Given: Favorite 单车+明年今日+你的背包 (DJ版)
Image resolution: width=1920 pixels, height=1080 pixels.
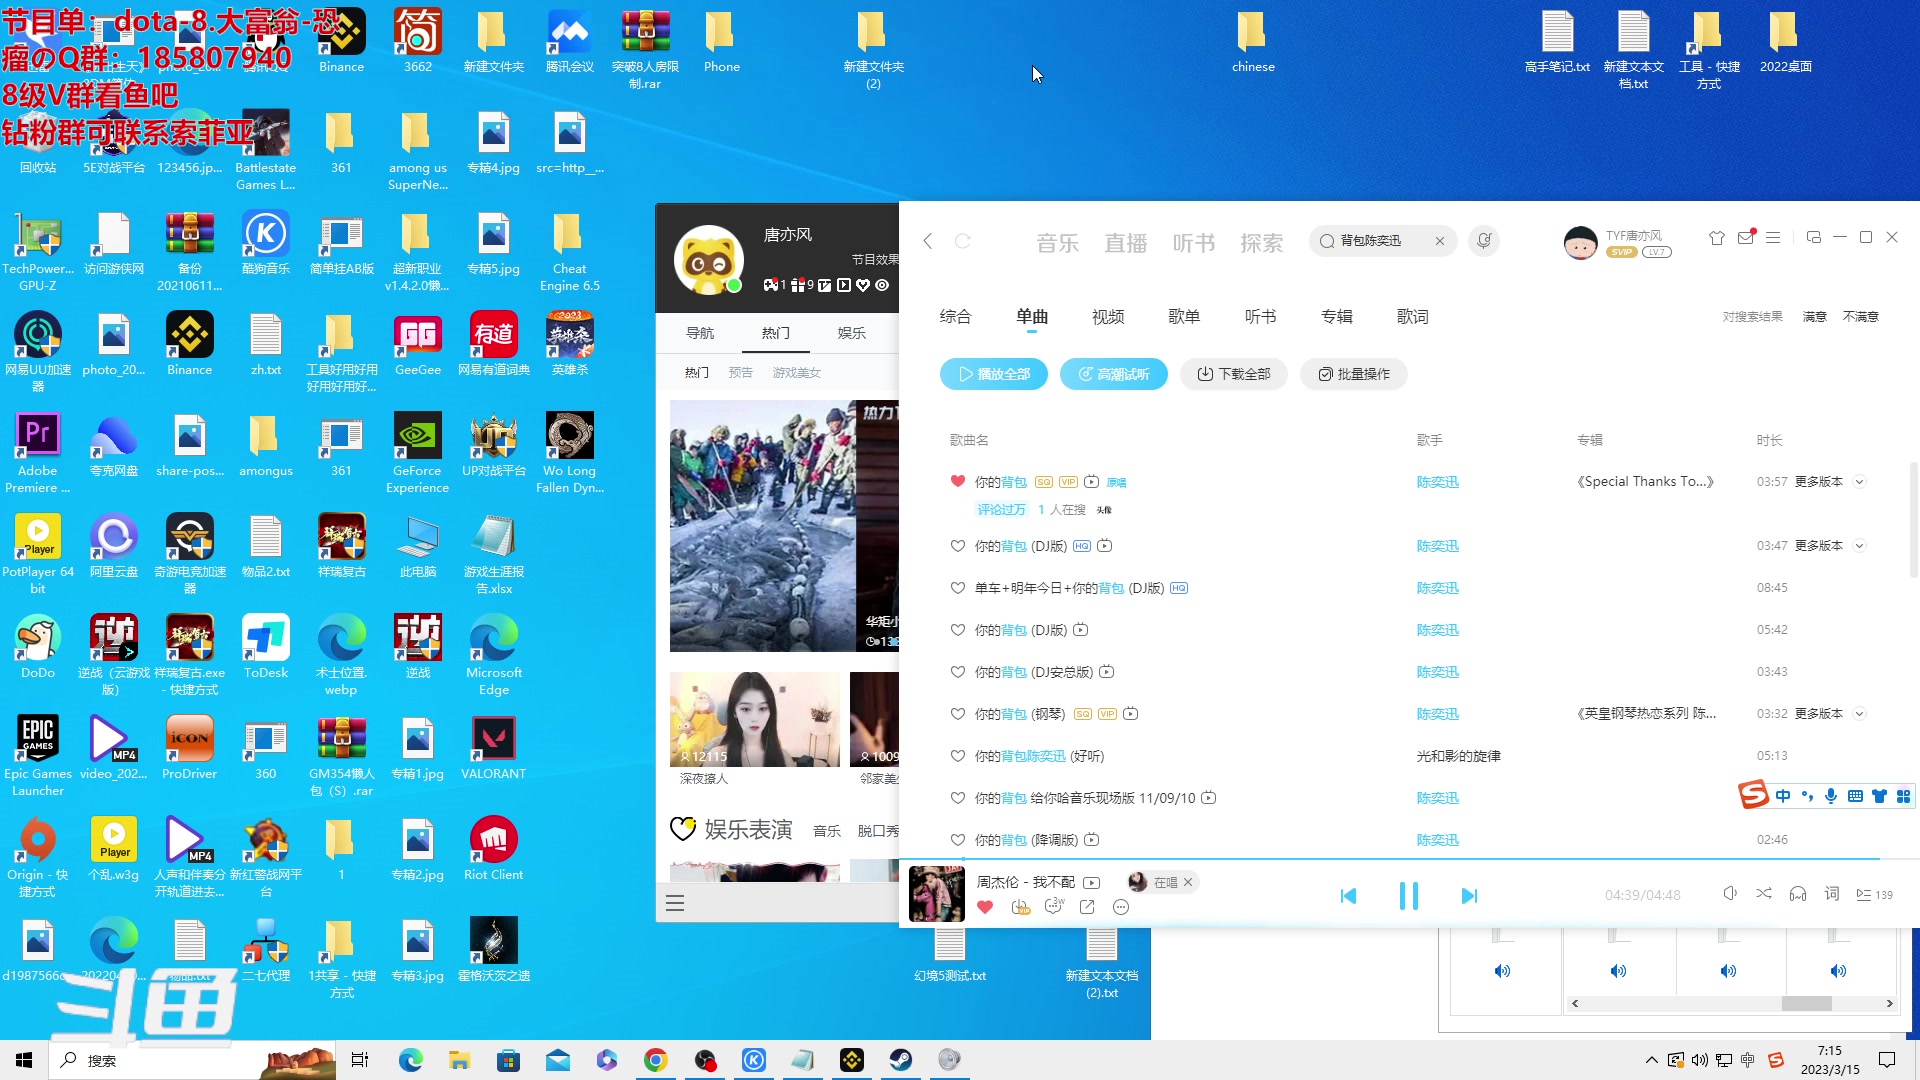Looking at the screenshot, I should 957,588.
